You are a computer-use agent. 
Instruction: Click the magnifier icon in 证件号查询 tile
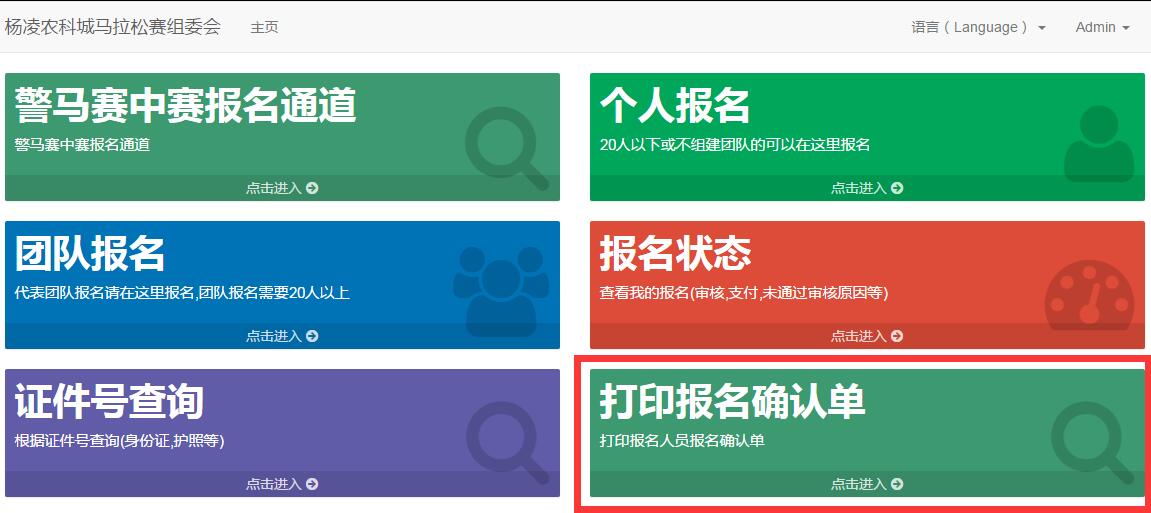[507, 441]
